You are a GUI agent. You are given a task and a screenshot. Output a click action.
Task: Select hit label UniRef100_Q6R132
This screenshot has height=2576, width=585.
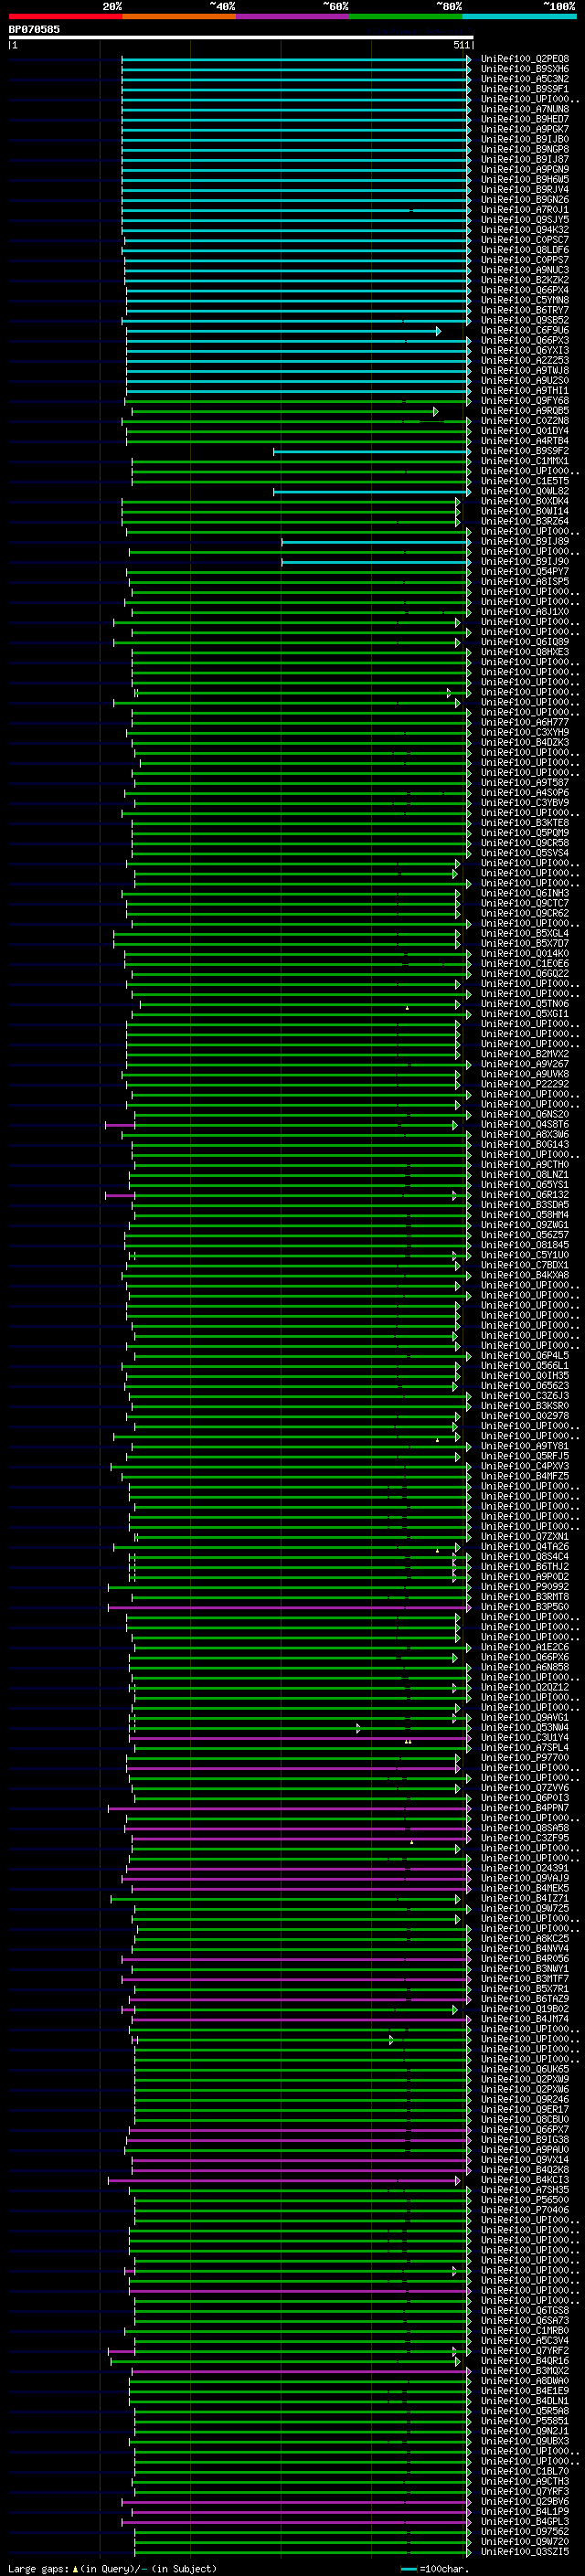[525, 1194]
